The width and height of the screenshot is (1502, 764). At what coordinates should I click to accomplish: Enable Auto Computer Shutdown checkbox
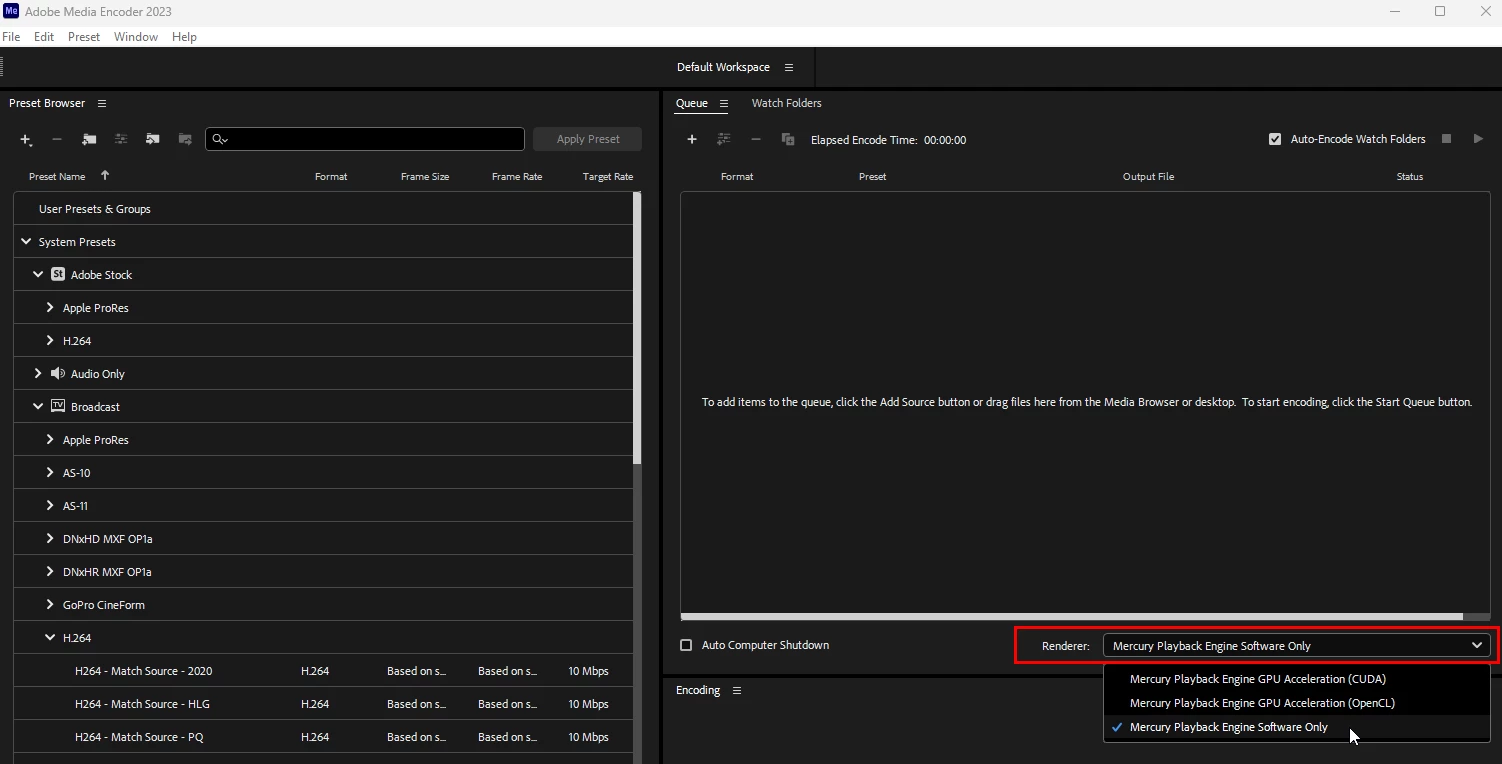[686, 645]
